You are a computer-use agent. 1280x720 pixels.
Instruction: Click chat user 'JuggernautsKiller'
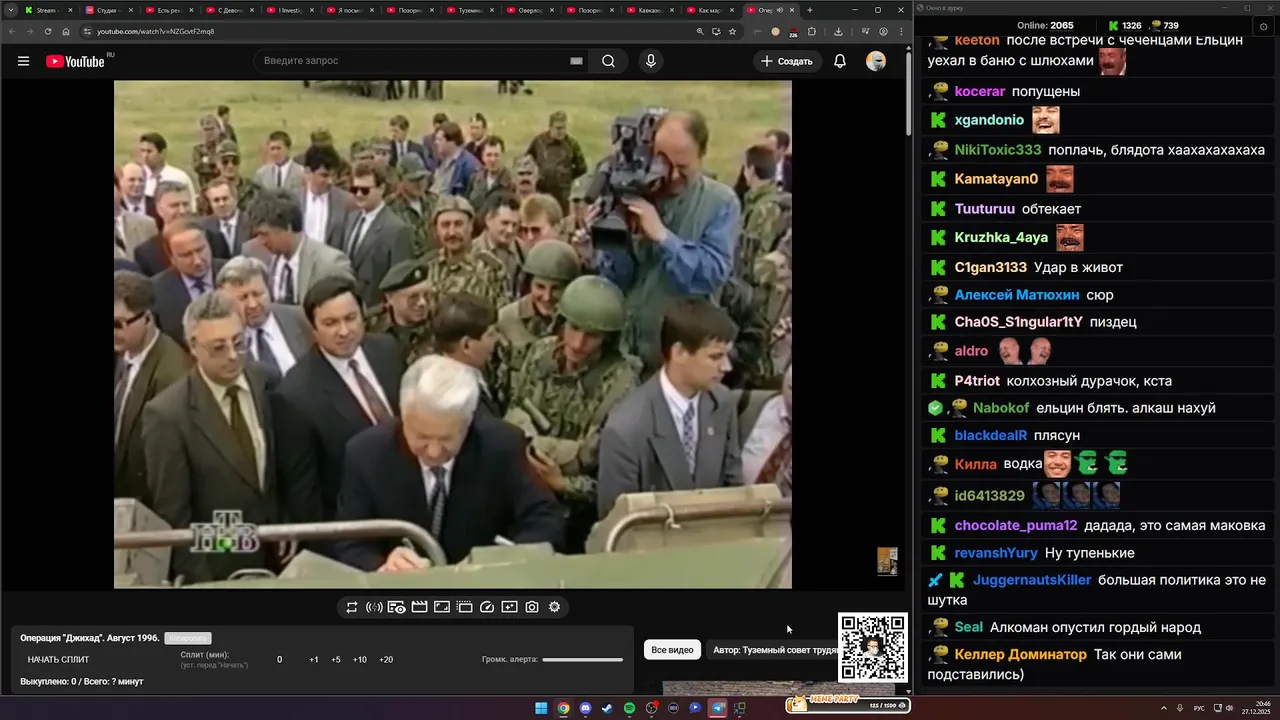pos(1032,580)
